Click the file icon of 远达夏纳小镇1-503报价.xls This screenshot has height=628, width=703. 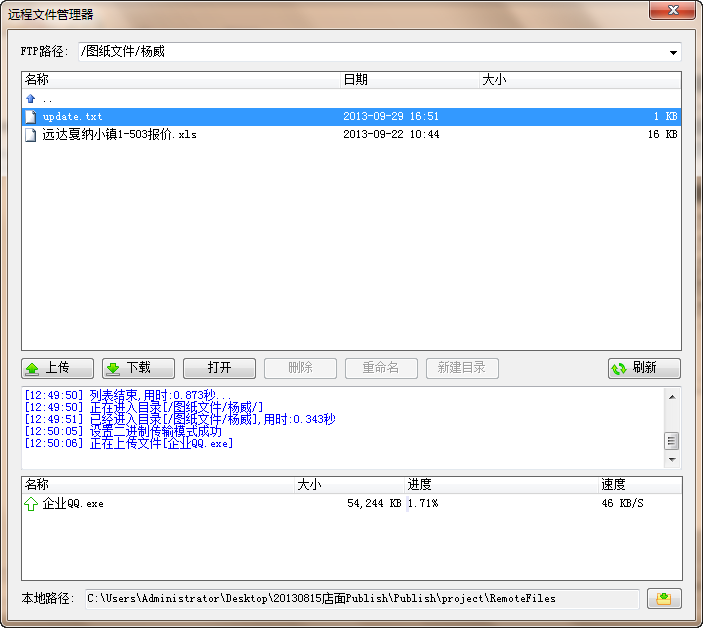pyautogui.click(x=30, y=134)
